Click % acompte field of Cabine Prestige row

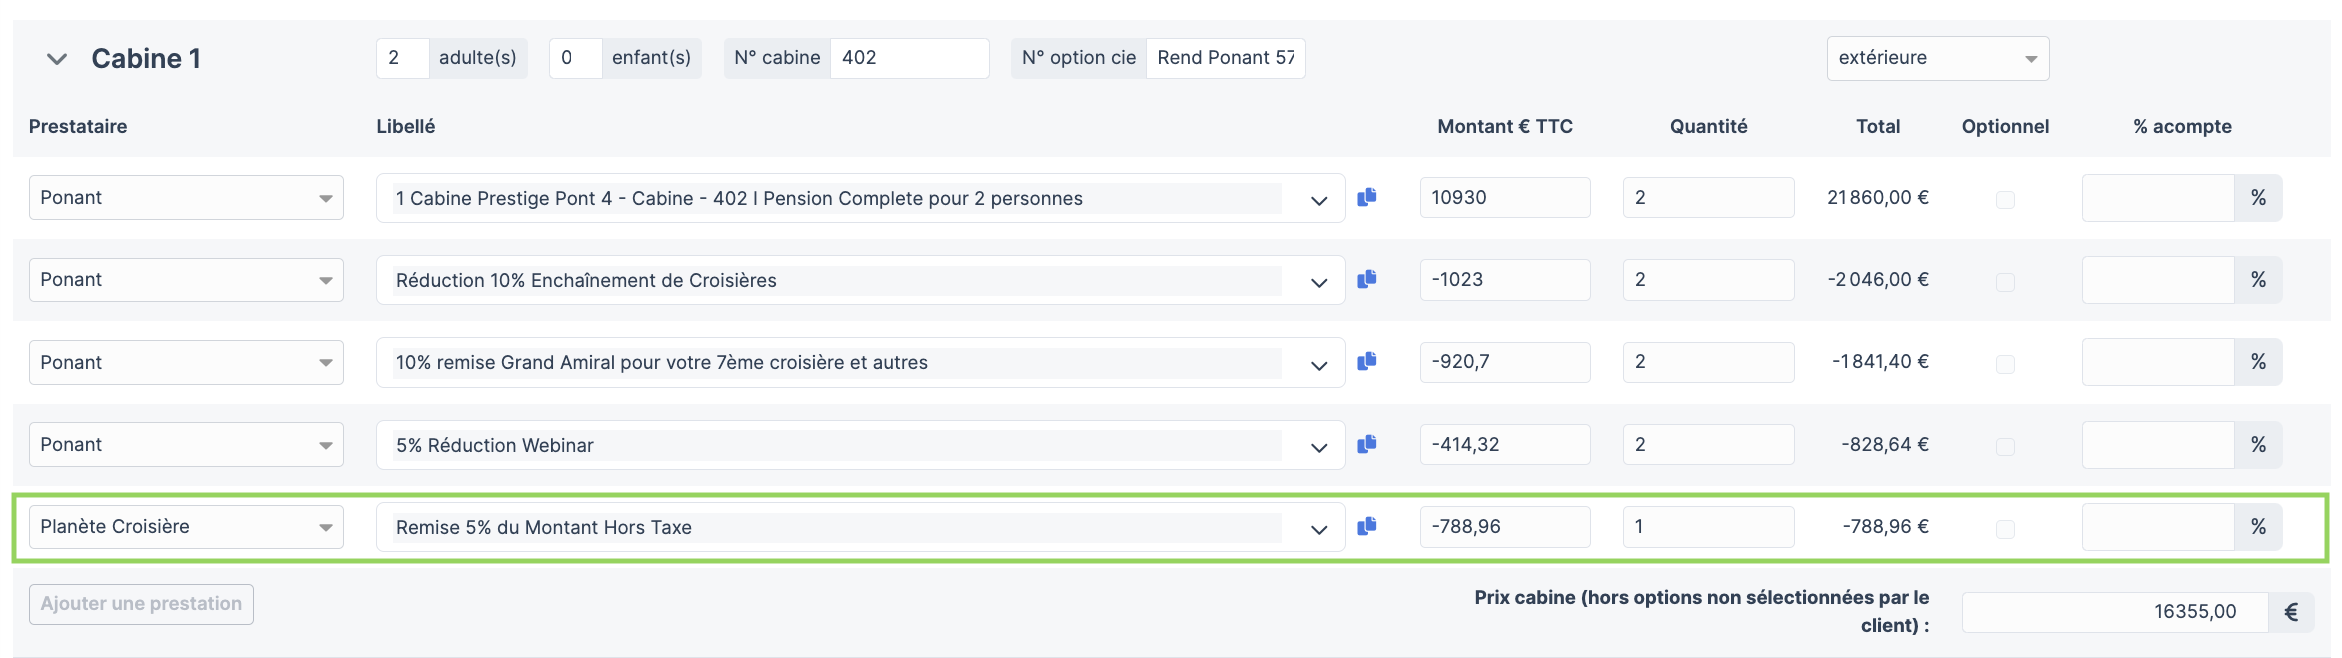(2158, 198)
